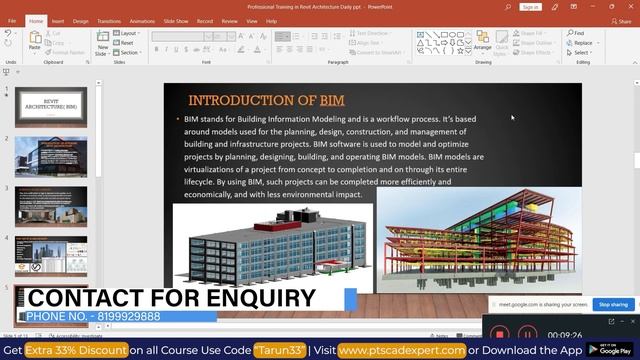The image size is (640, 360).
Task: Pause the screen recording
Action: pos(527,334)
